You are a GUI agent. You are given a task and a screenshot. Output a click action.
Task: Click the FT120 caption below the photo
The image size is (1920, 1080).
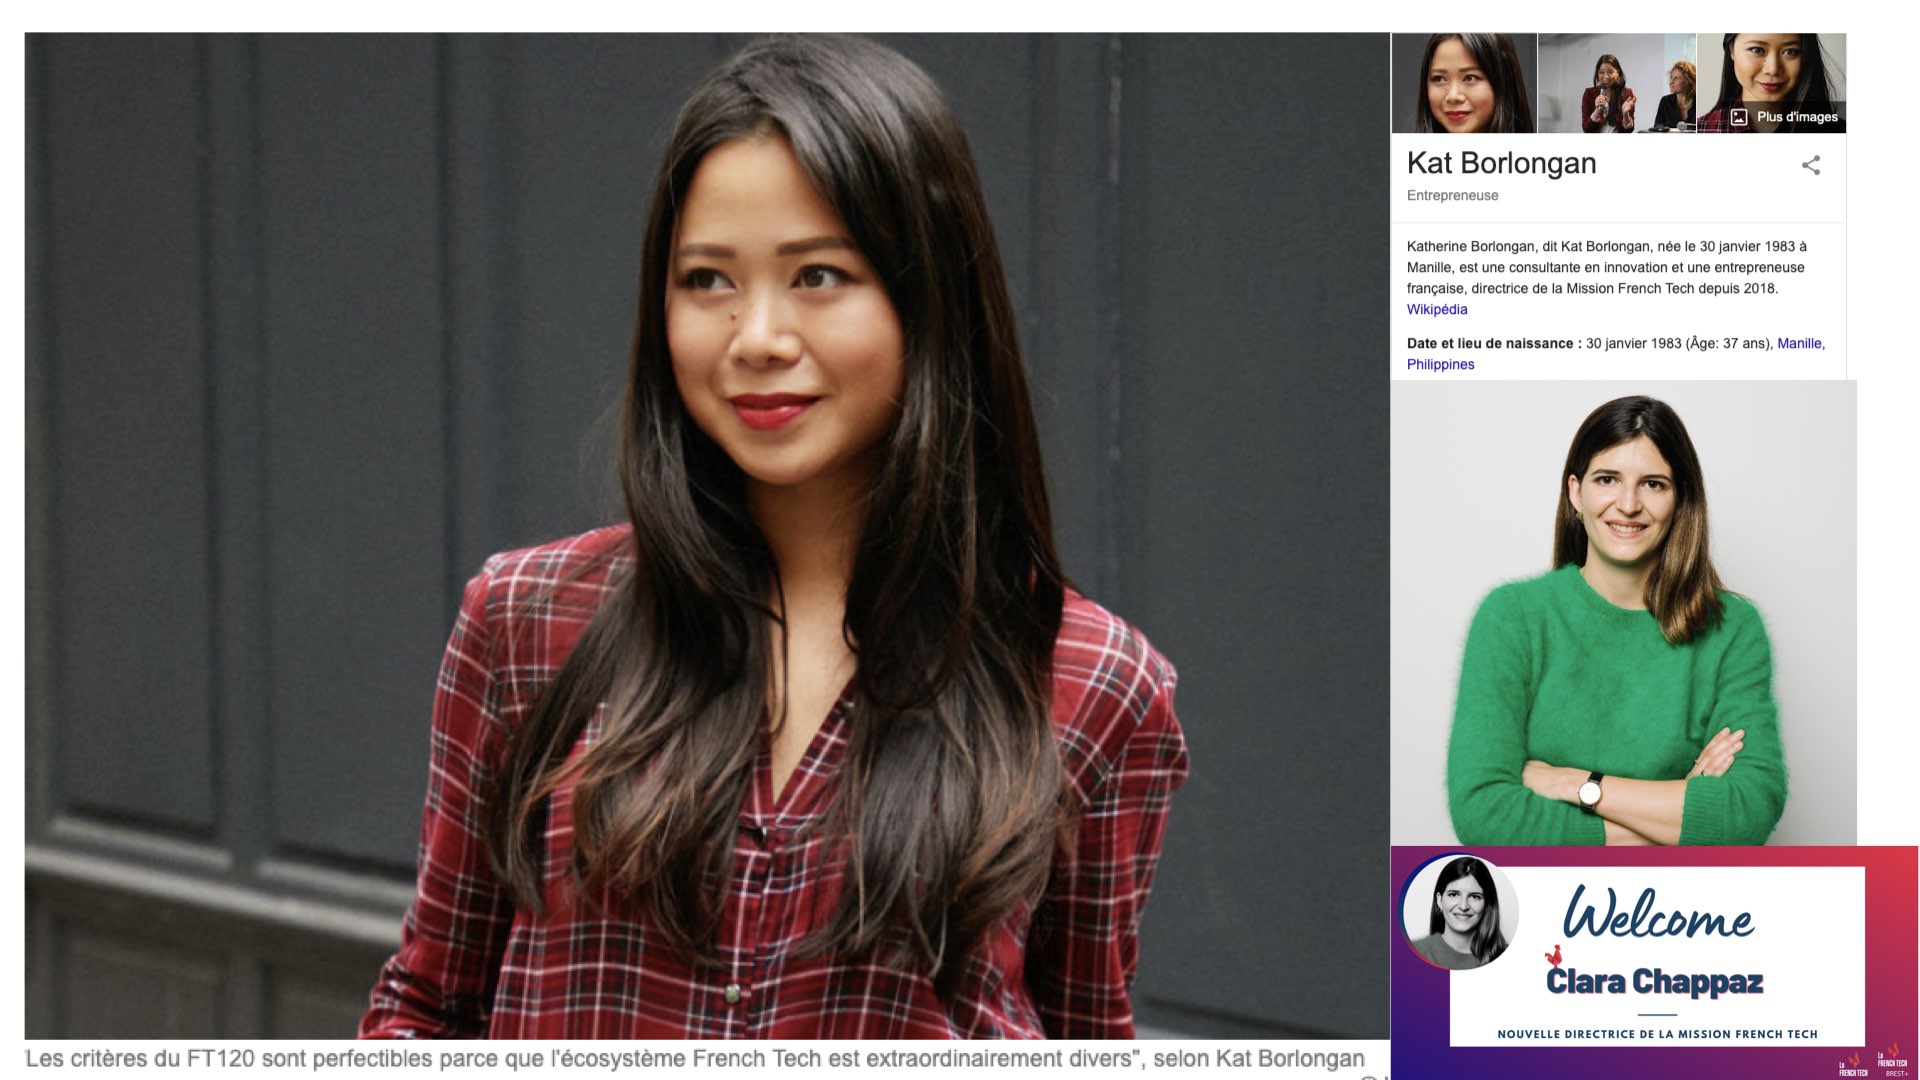pyautogui.click(x=695, y=1059)
